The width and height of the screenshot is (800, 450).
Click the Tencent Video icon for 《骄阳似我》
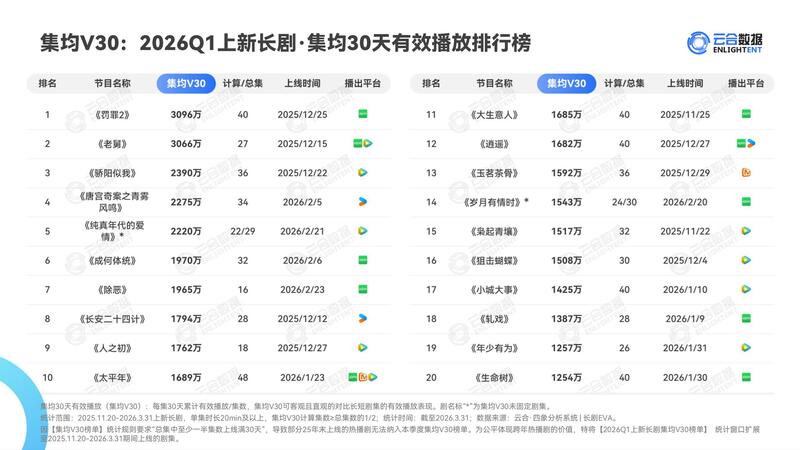[x=362, y=173]
